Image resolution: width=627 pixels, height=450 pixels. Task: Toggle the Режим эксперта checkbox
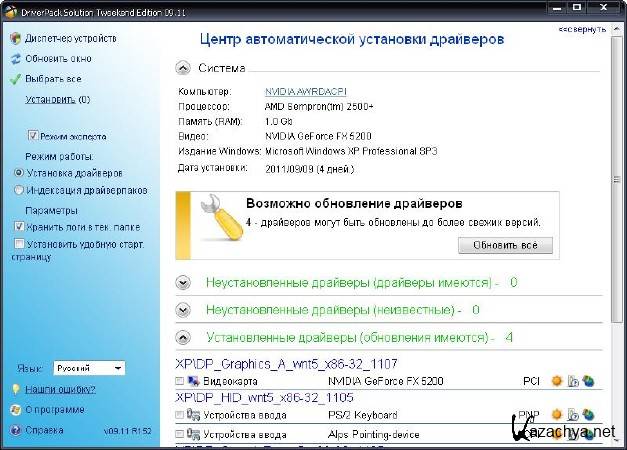click(x=33, y=136)
